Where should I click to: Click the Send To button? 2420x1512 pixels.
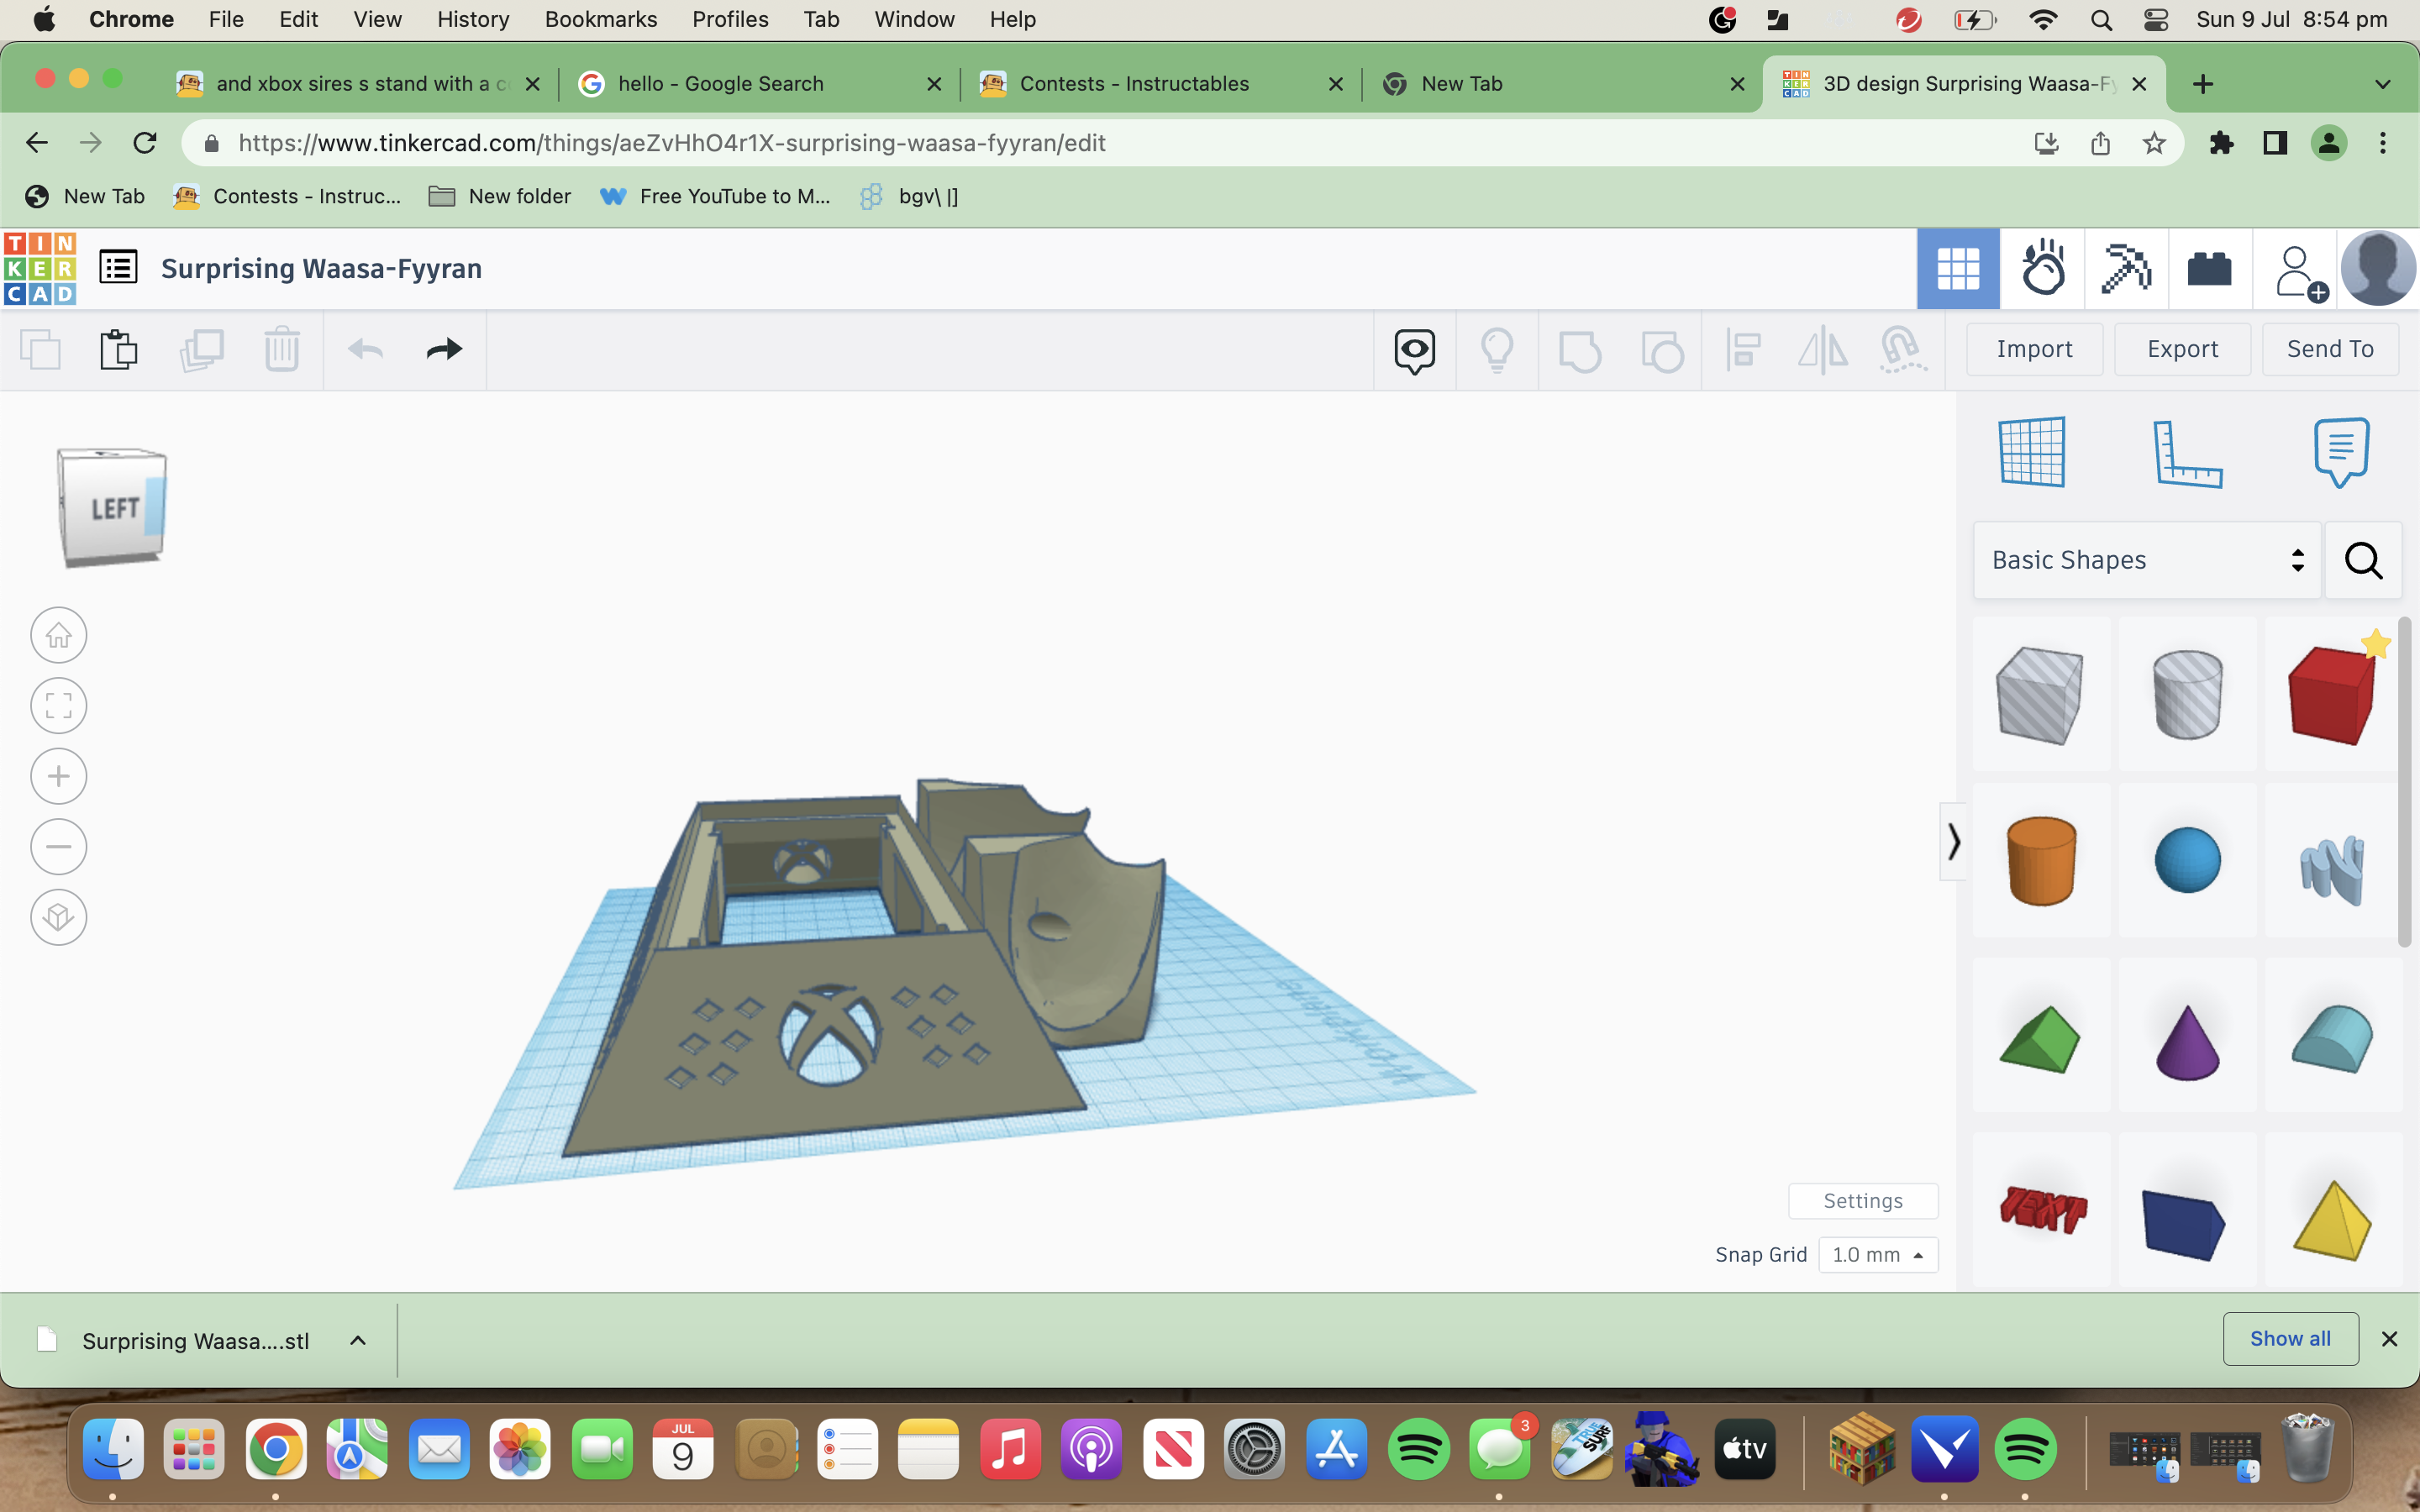(2330, 349)
